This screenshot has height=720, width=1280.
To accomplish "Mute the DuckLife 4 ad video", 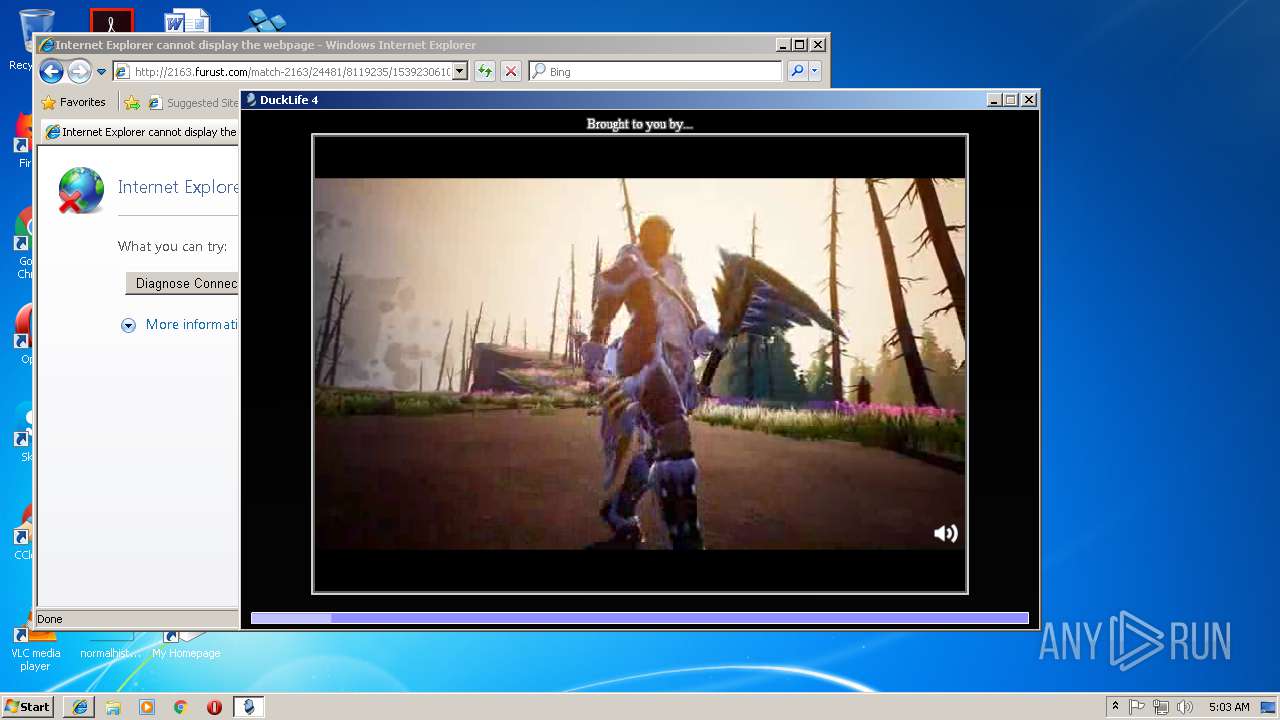I will click(x=945, y=533).
